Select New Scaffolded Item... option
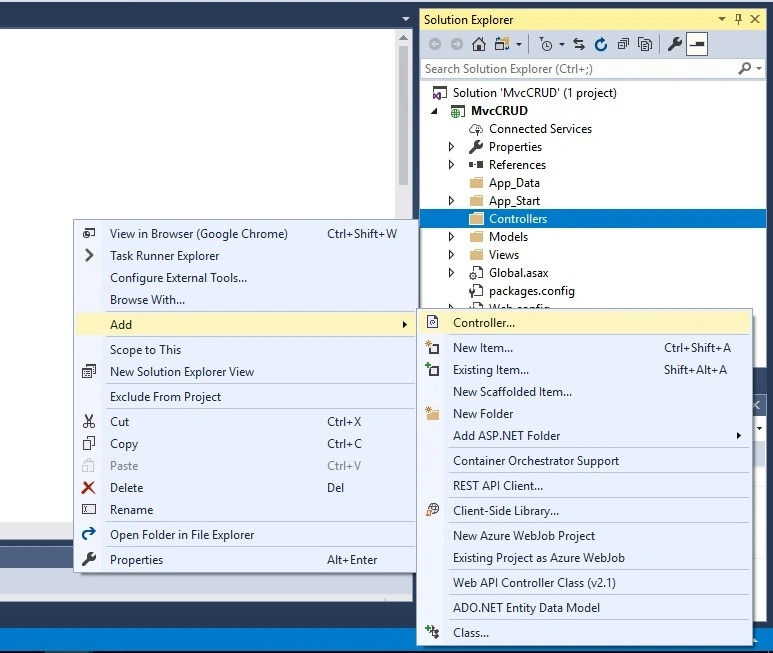Viewport: 773px width, 653px height. (x=585, y=392)
